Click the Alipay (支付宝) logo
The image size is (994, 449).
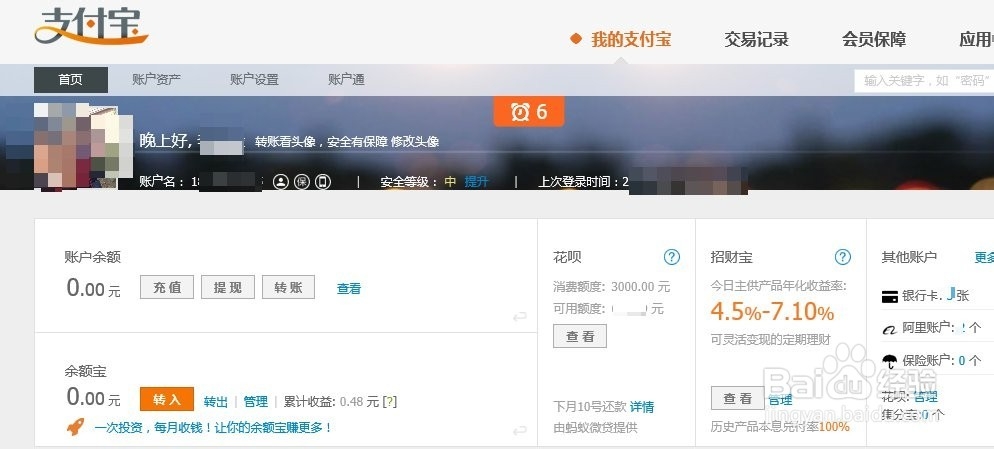pyautogui.click(x=91, y=25)
